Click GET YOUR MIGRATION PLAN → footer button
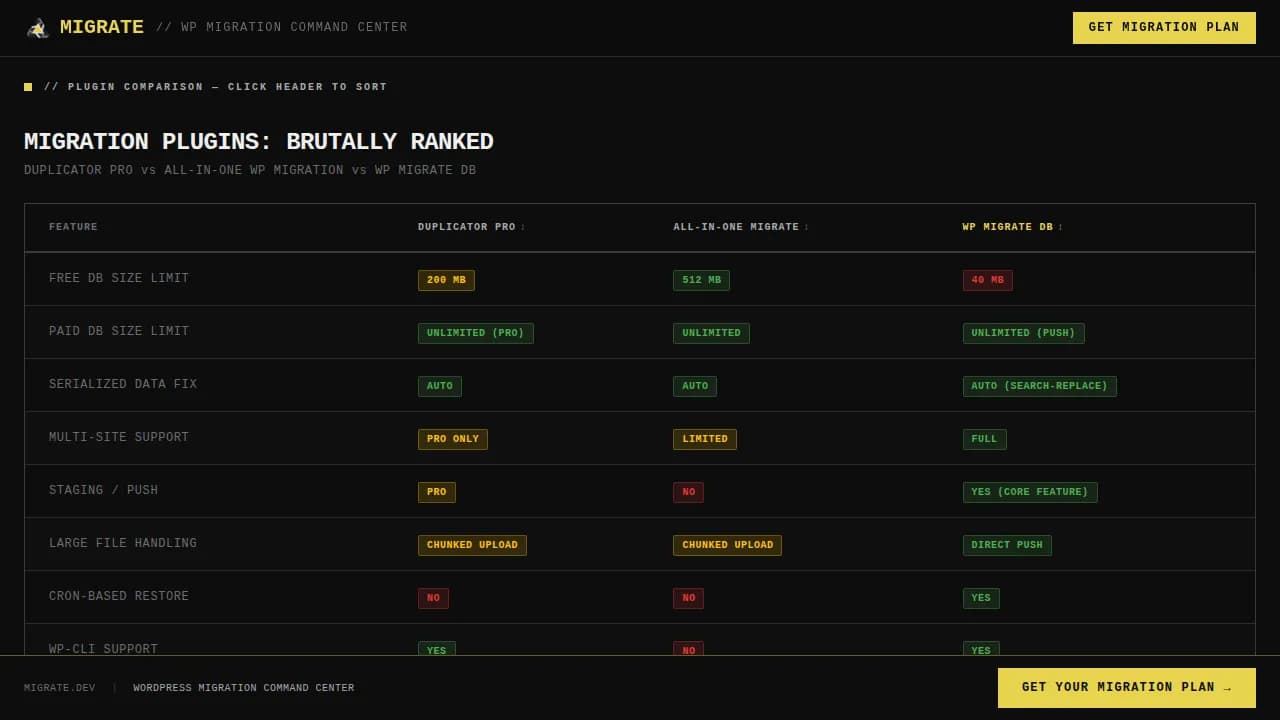 pos(1127,688)
